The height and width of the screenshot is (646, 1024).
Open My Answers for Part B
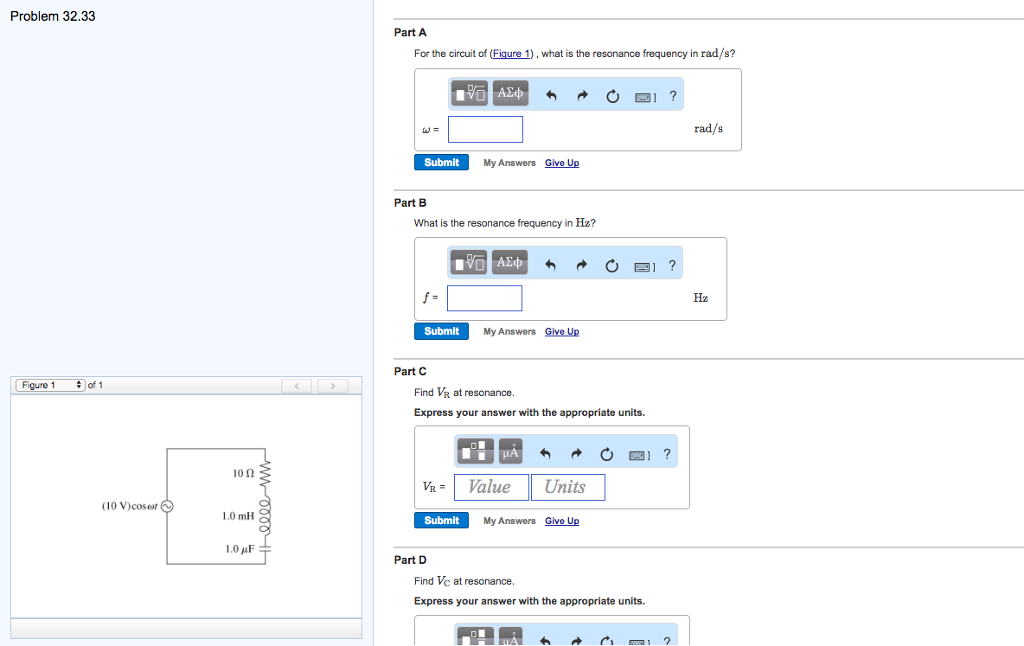point(508,331)
